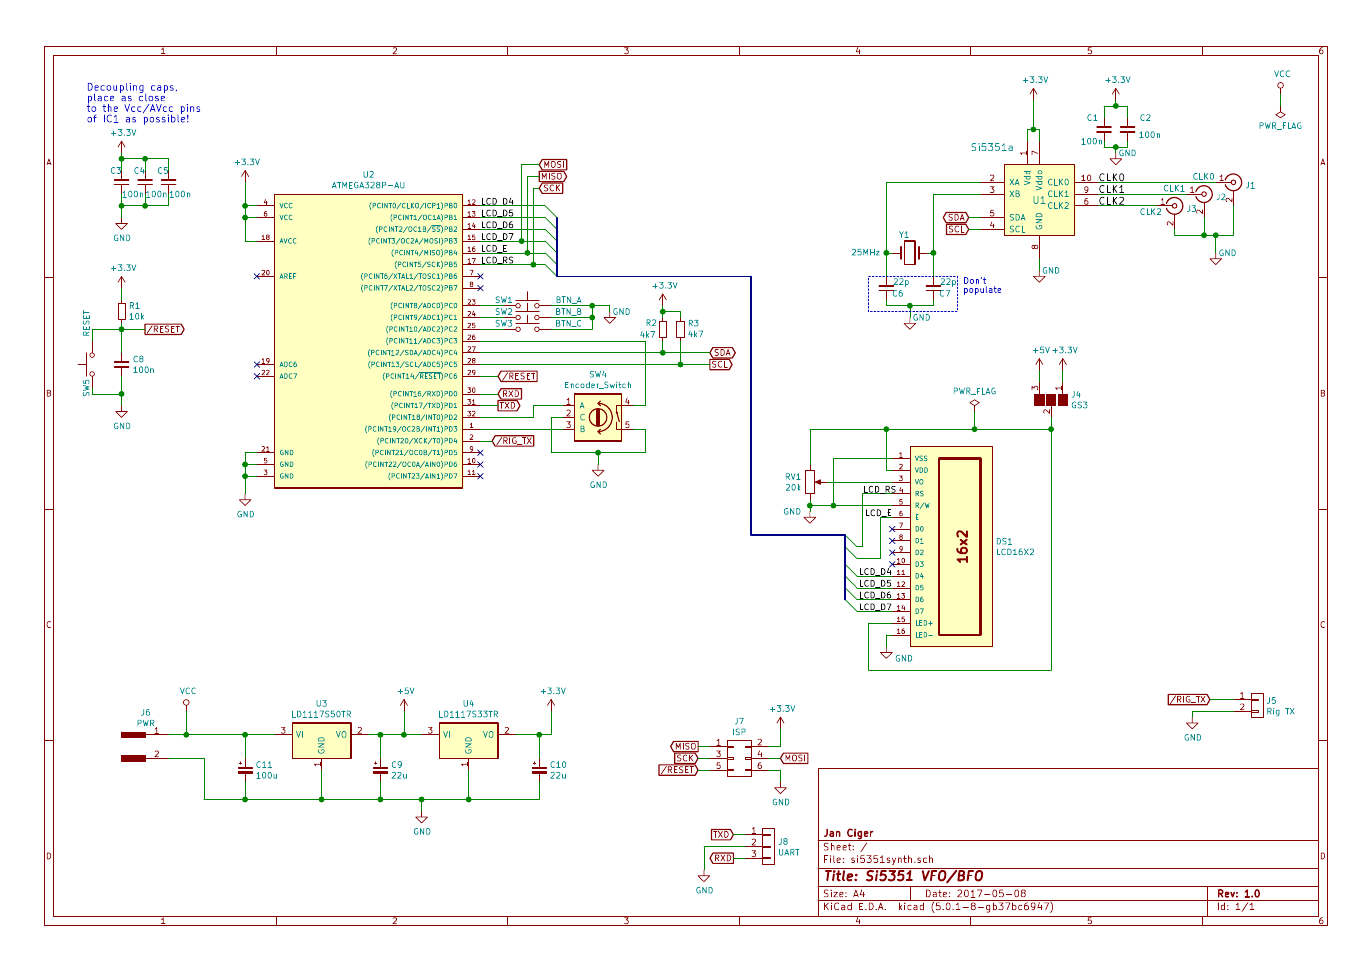Select the potentiometer symbol RV1
The image size is (1352, 971).
click(810, 482)
